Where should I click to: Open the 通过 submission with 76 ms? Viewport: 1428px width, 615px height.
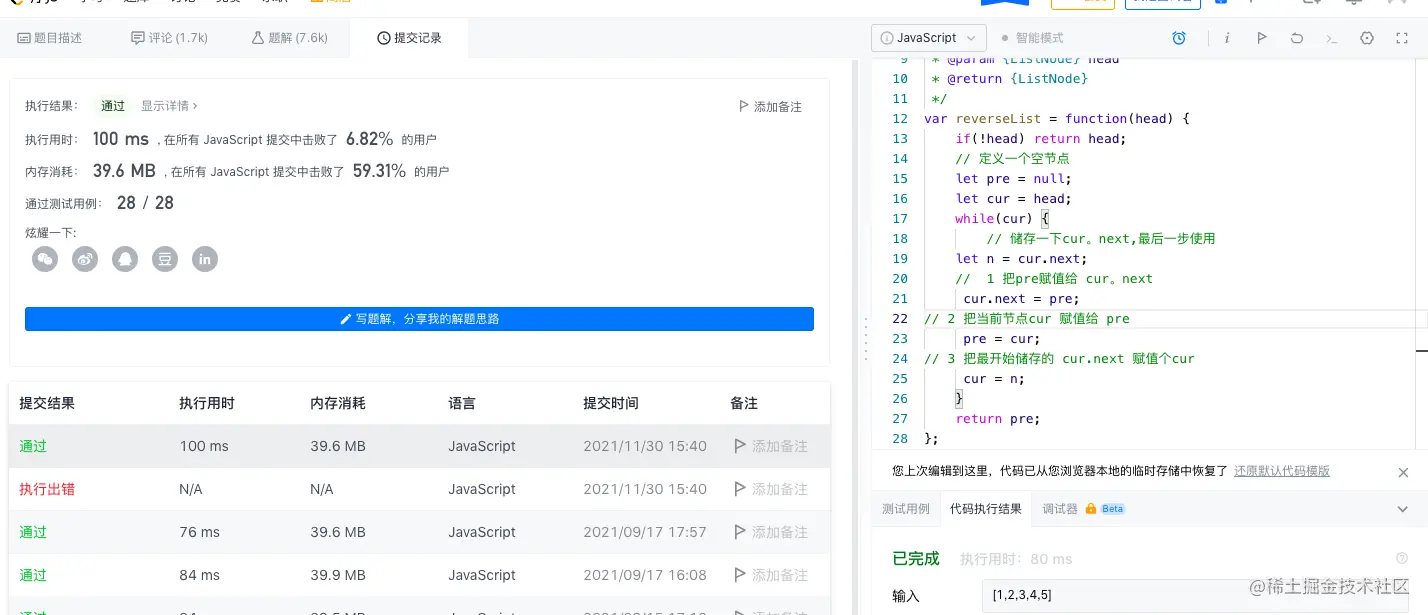[33, 532]
